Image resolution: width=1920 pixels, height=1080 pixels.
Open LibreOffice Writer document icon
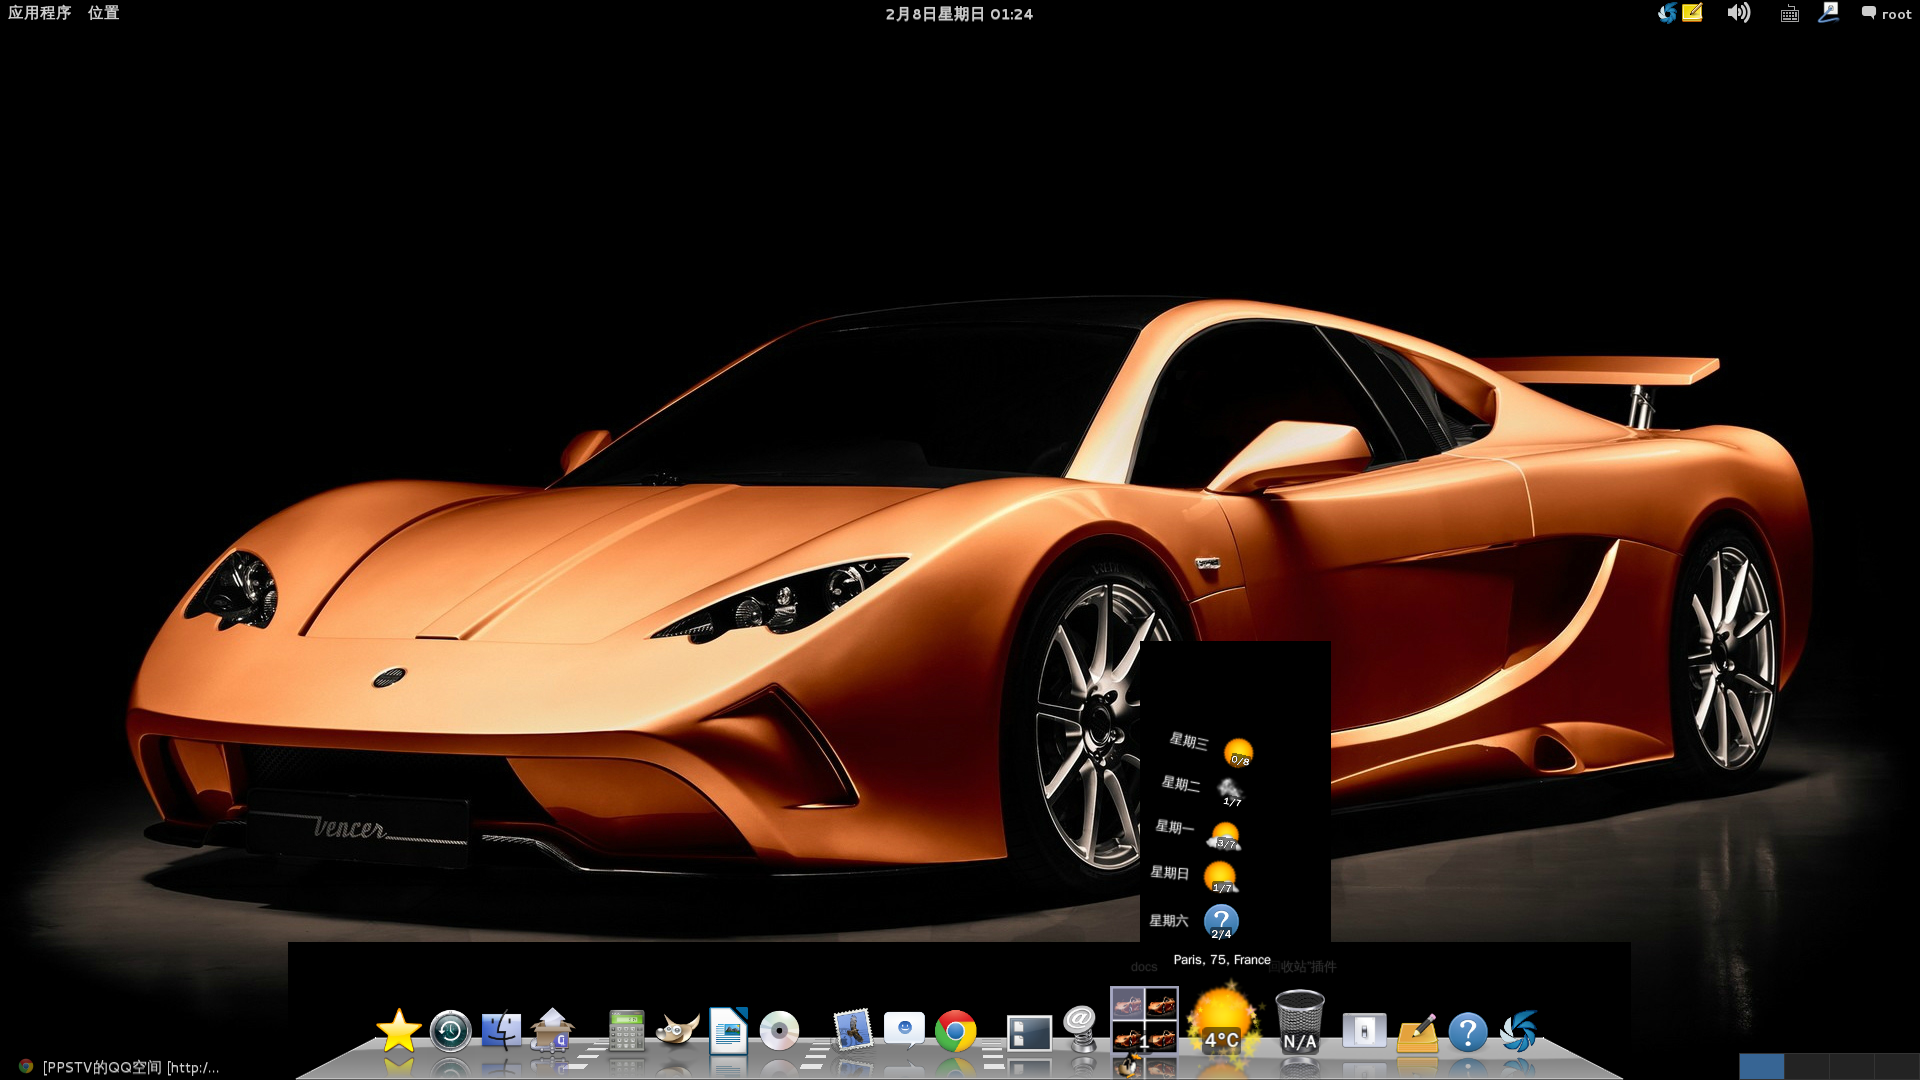pos(729,1031)
